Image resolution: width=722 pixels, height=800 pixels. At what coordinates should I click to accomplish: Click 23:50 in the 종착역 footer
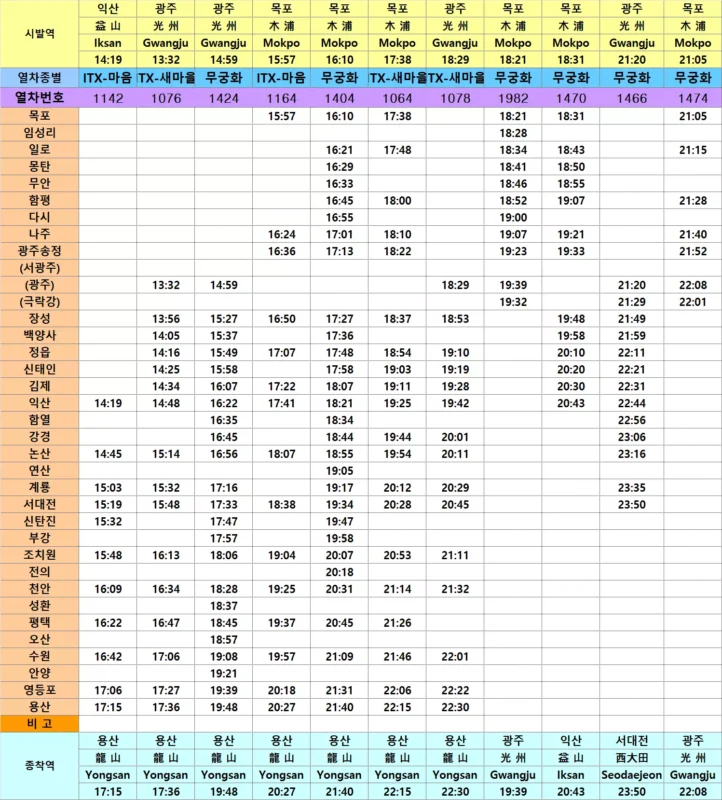(632, 792)
